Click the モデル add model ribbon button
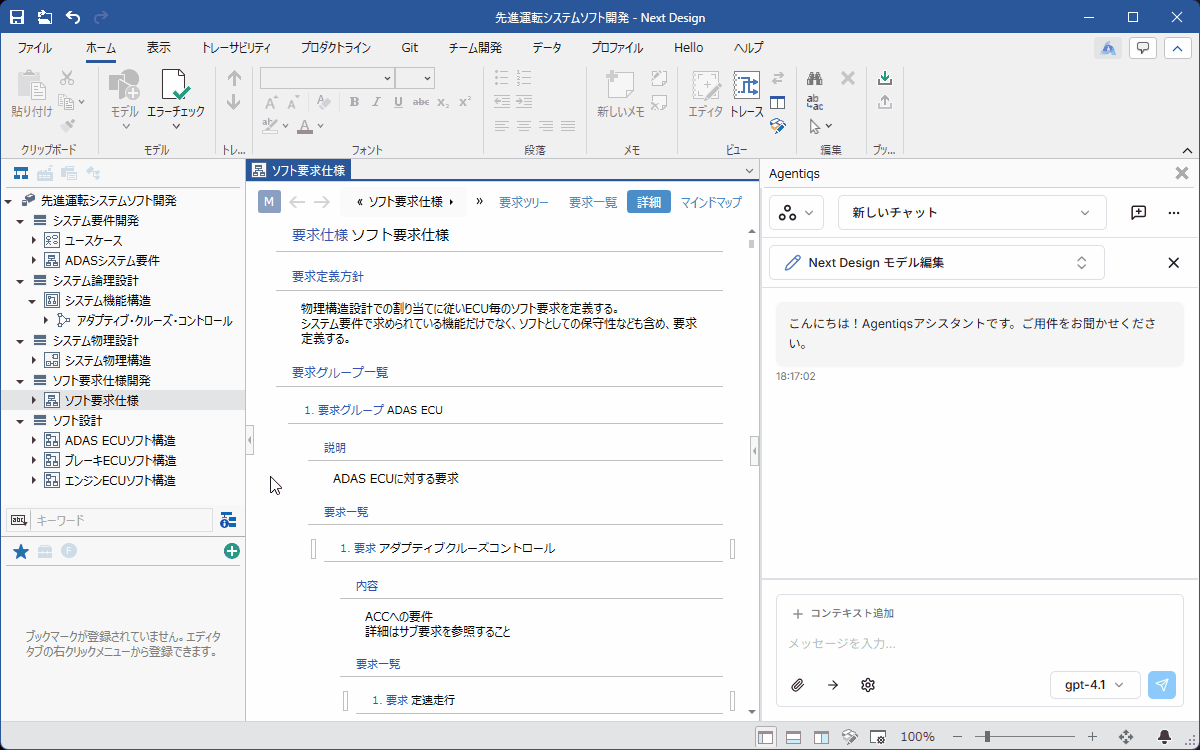The height and width of the screenshot is (750, 1200). point(125,100)
